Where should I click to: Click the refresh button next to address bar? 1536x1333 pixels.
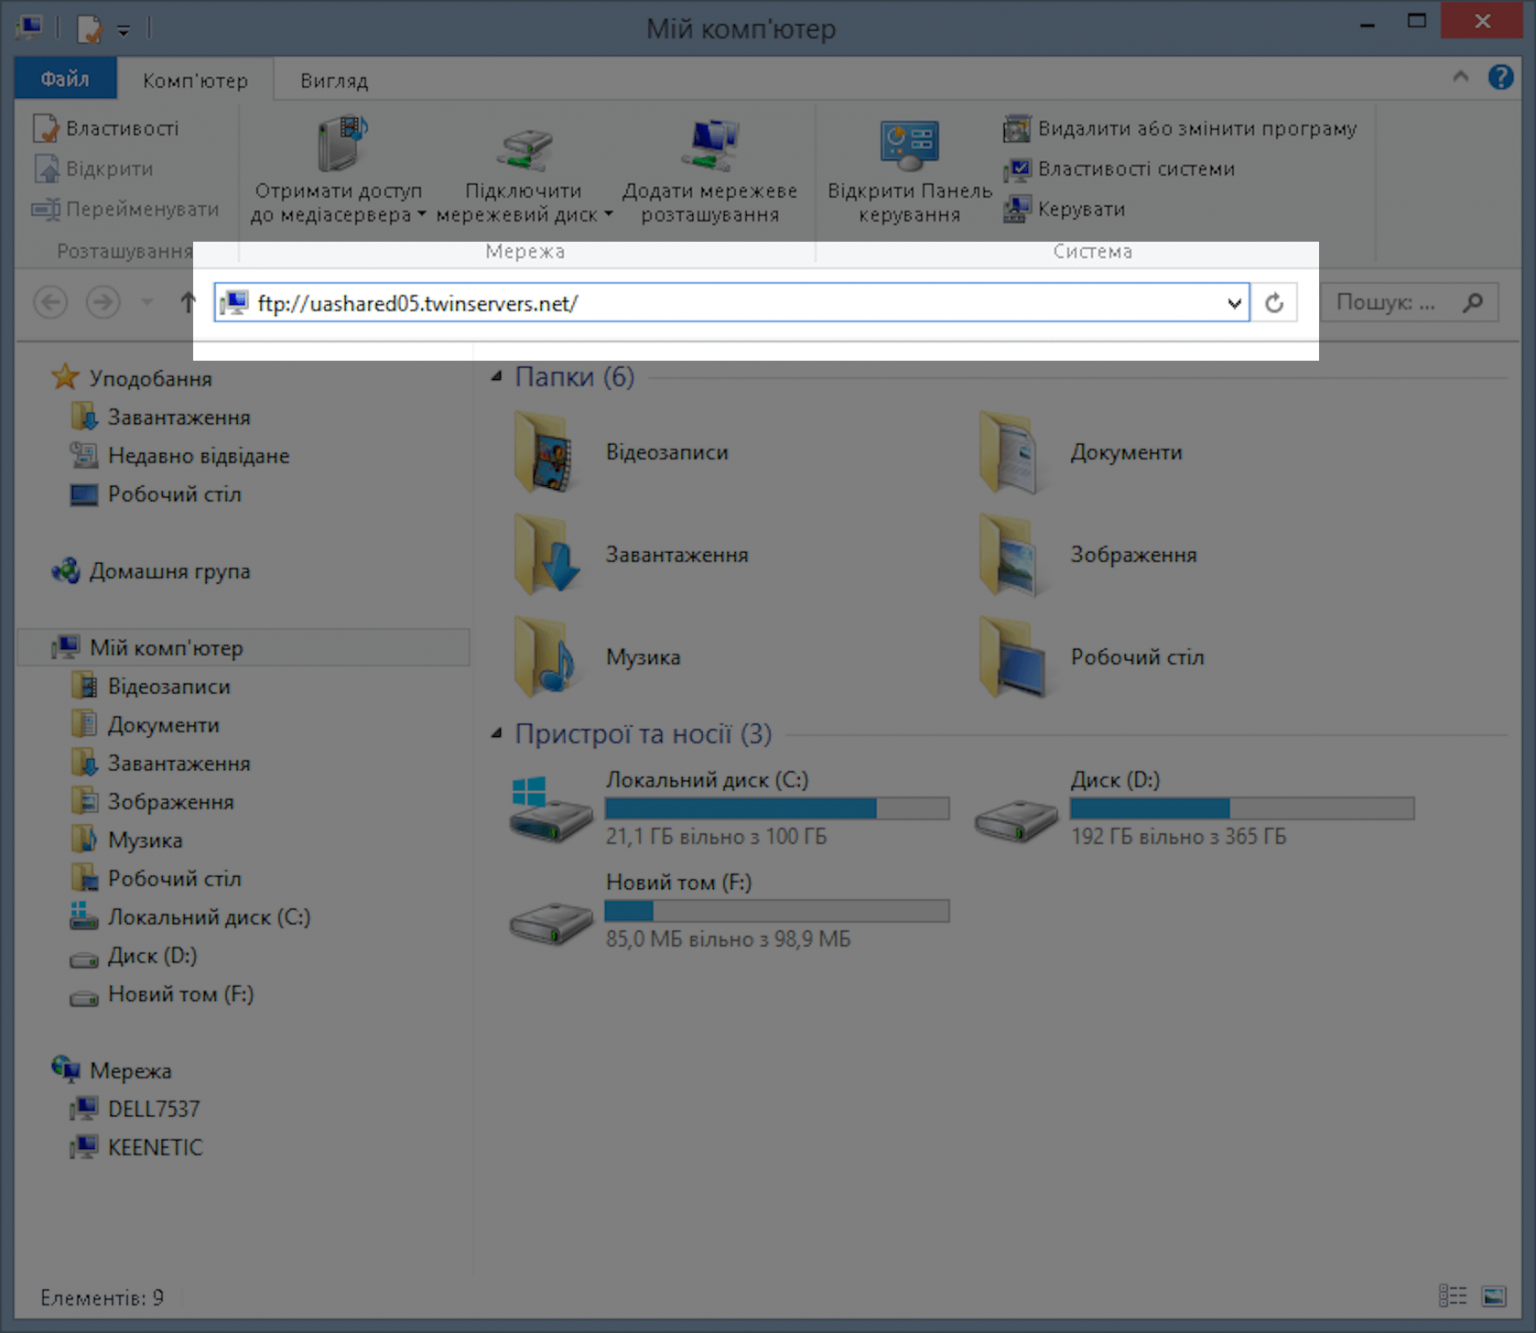(1274, 303)
